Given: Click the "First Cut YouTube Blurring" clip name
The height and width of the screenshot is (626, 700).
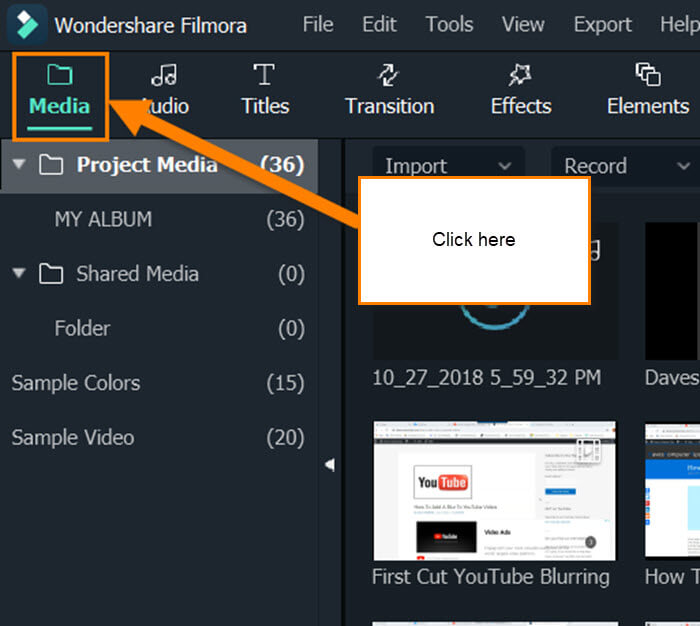Looking at the screenshot, I should 491,576.
